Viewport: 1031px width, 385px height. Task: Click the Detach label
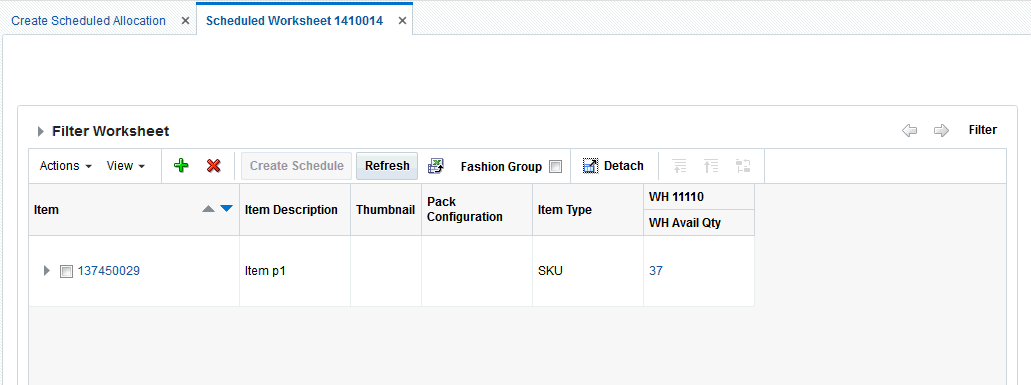[x=624, y=166]
